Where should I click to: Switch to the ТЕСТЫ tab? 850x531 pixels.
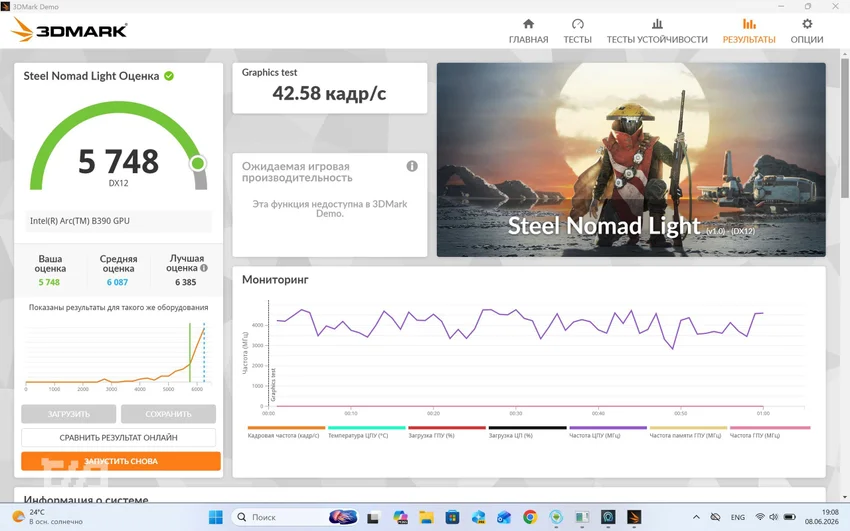click(x=577, y=31)
